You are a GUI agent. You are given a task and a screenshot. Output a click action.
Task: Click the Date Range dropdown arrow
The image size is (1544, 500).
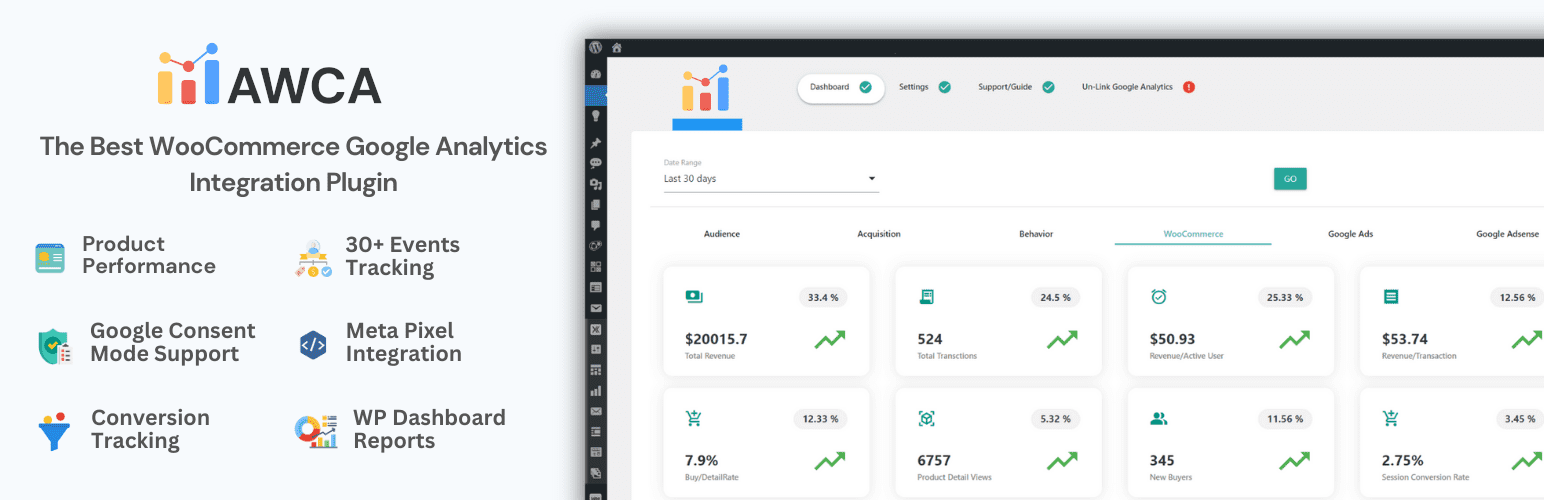[872, 179]
